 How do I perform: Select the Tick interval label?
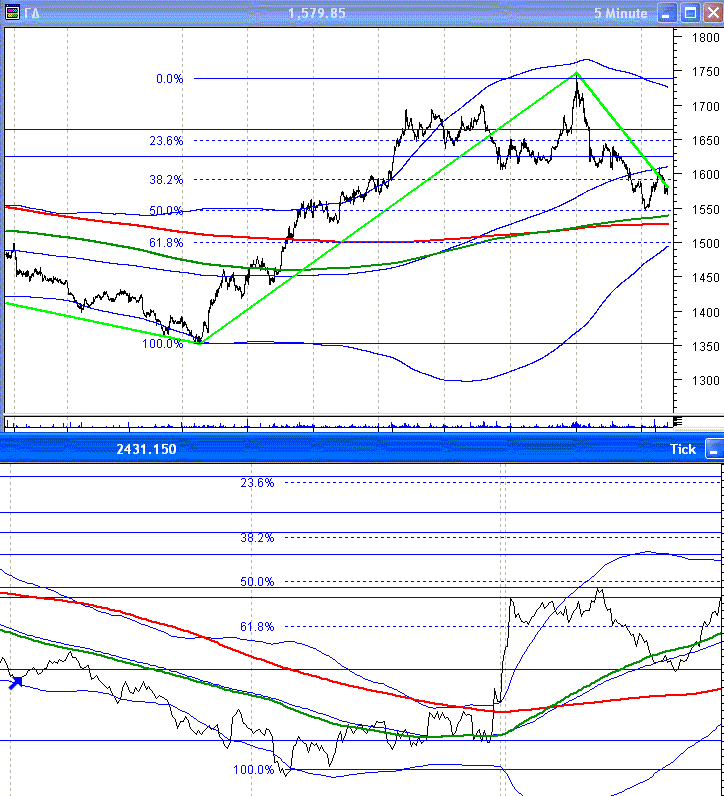(x=682, y=449)
